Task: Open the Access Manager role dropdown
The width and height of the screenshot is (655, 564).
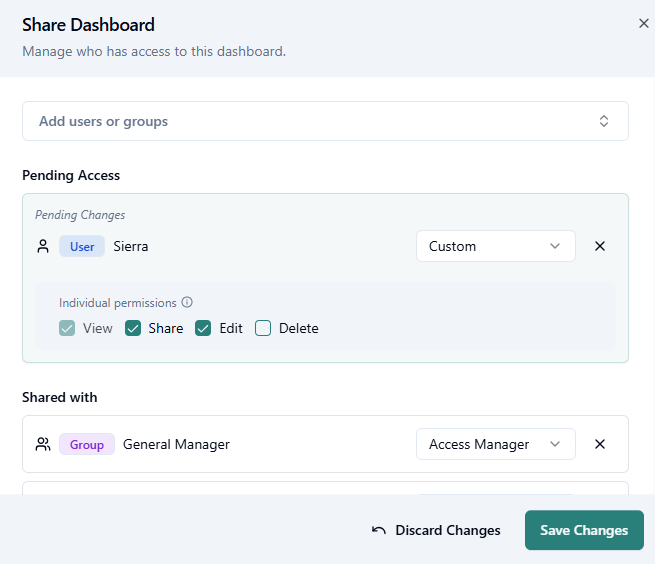Action: coord(495,444)
